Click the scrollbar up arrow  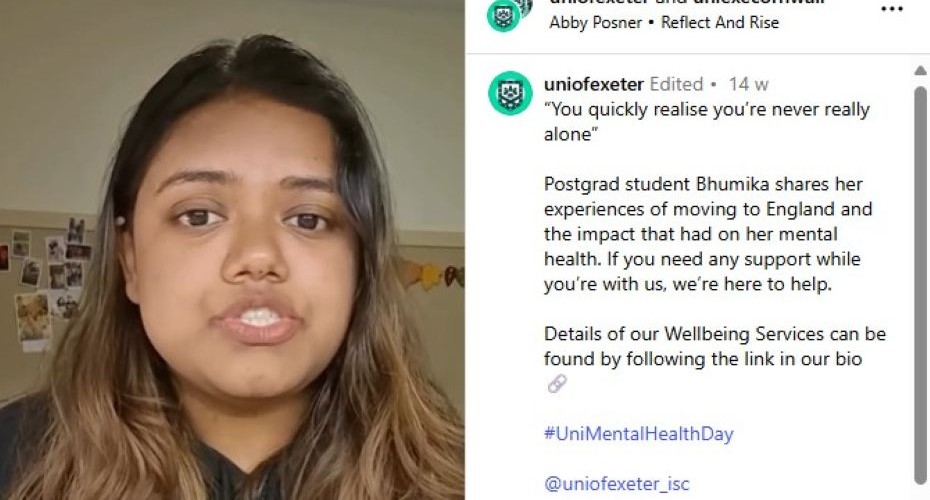[920, 70]
